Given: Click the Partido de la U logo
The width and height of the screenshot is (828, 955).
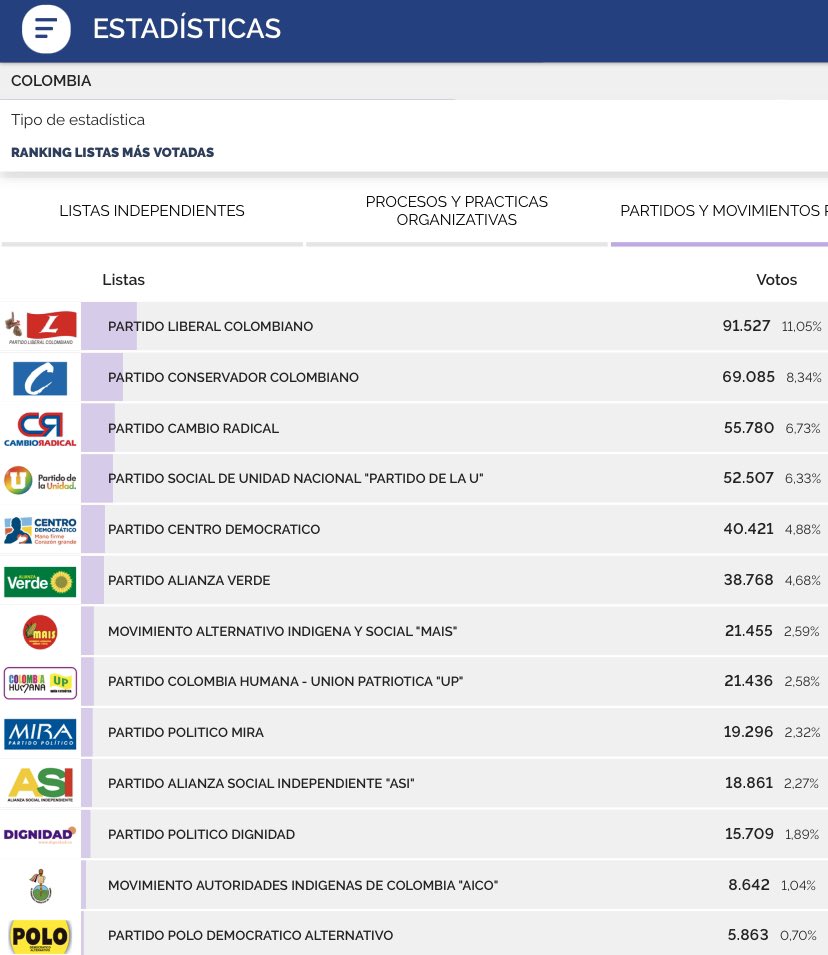Looking at the screenshot, I should tap(40, 480).
